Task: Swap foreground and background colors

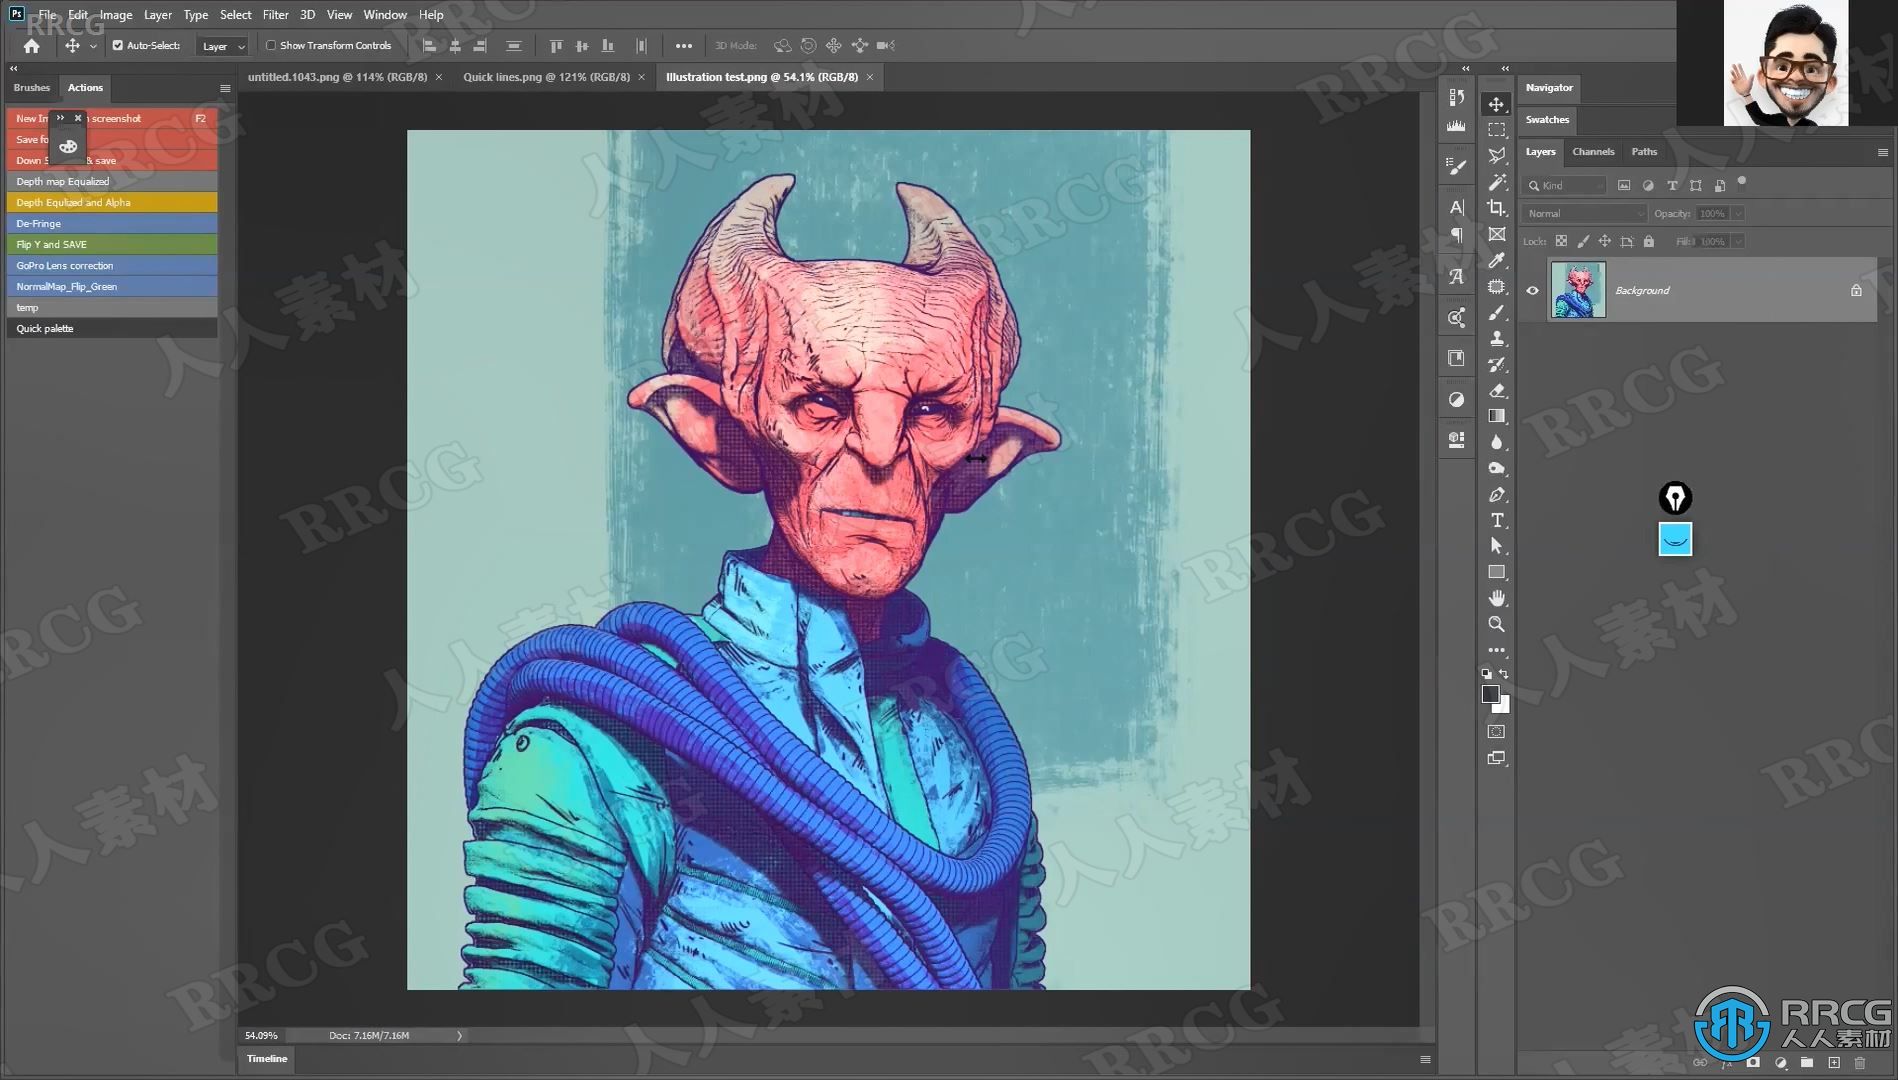Action: pyautogui.click(x=1504, y=674)
